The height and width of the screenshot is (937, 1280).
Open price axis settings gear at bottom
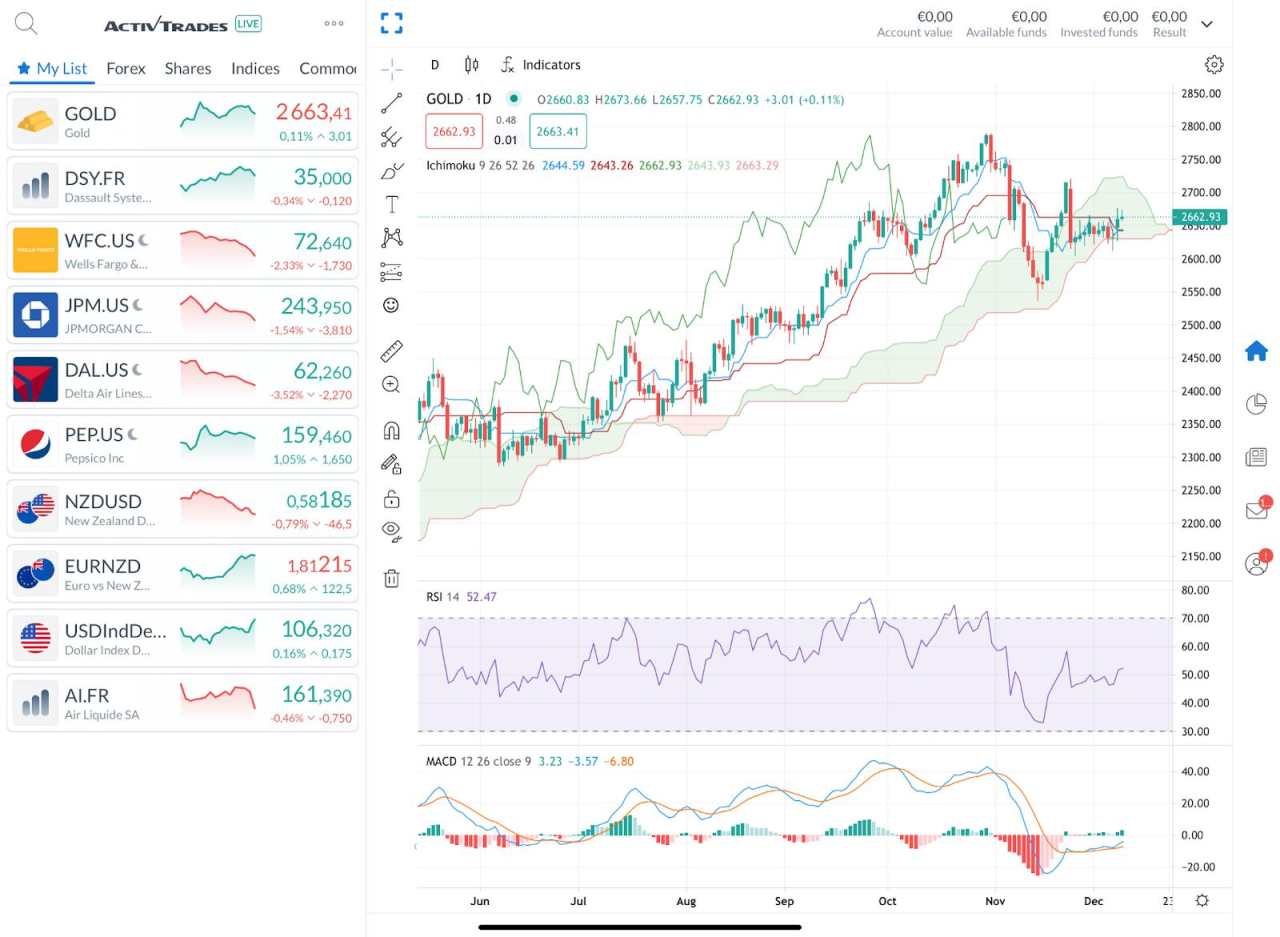[x=1202, y=900]
